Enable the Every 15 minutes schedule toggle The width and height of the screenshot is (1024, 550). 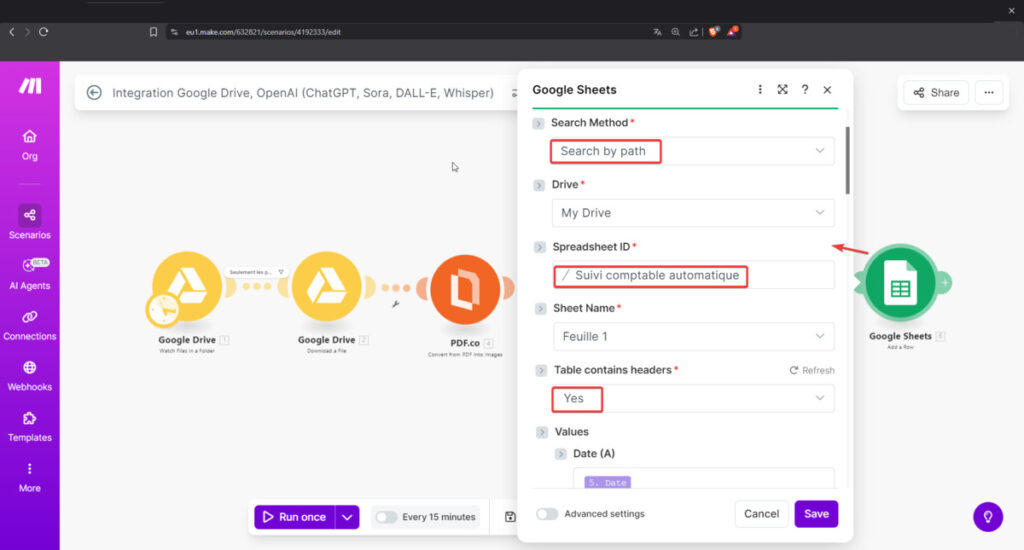pos(385,517)
